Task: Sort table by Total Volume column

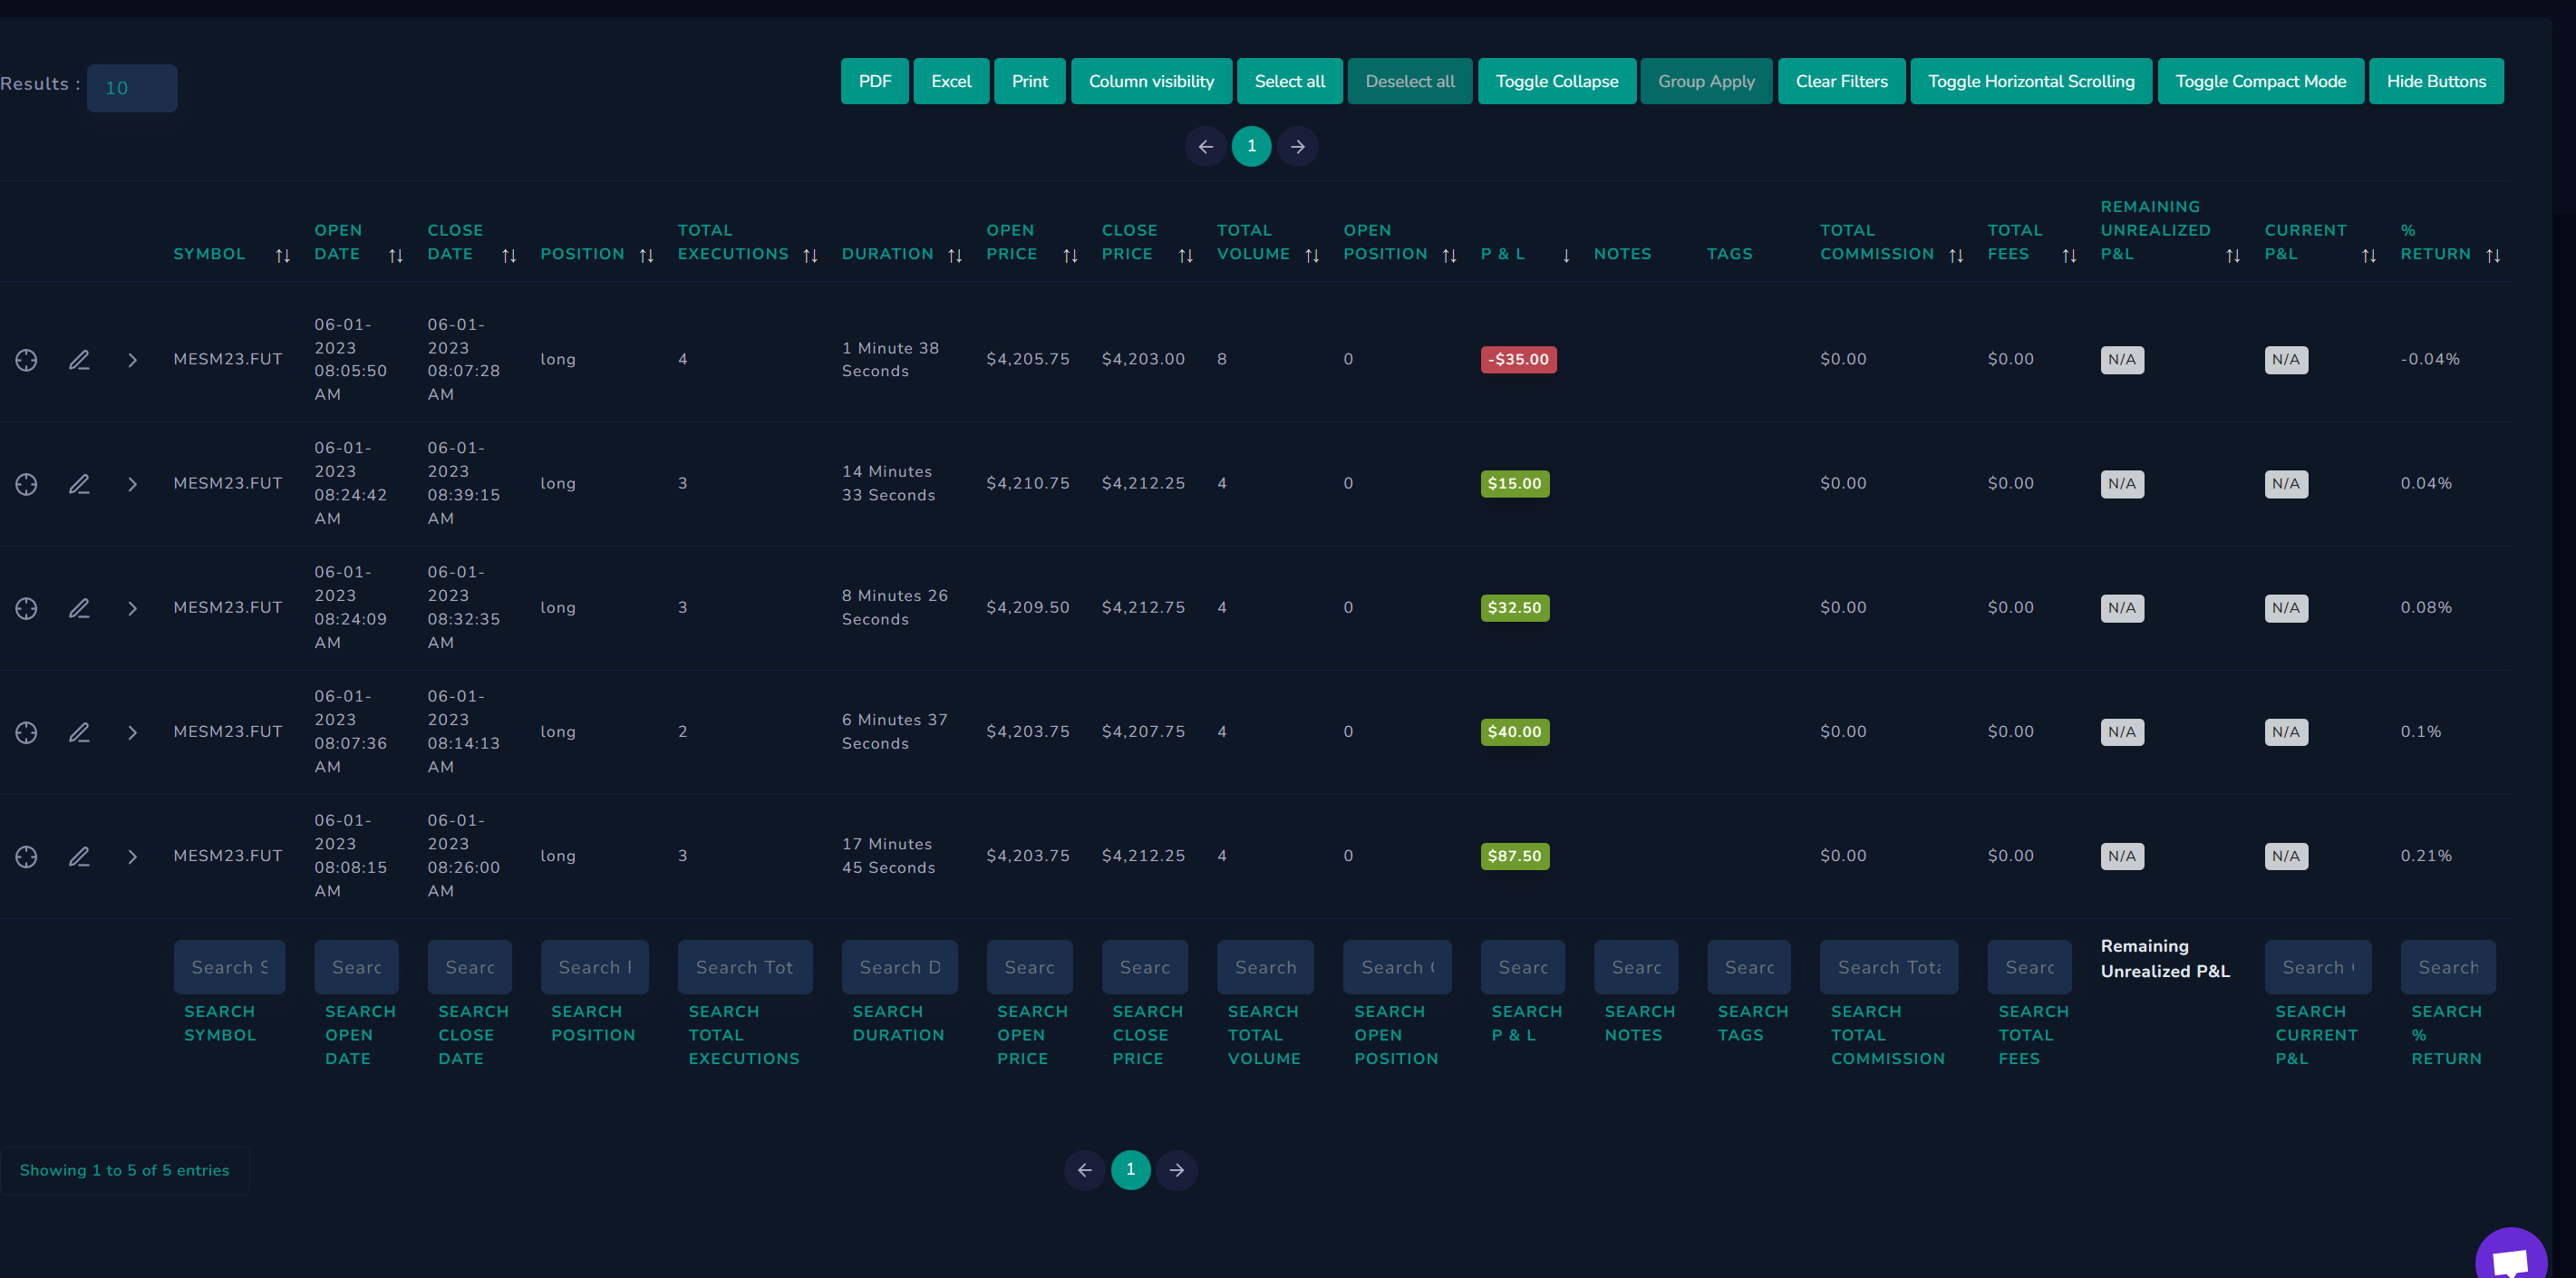Action: click(x=1313, y=256)
